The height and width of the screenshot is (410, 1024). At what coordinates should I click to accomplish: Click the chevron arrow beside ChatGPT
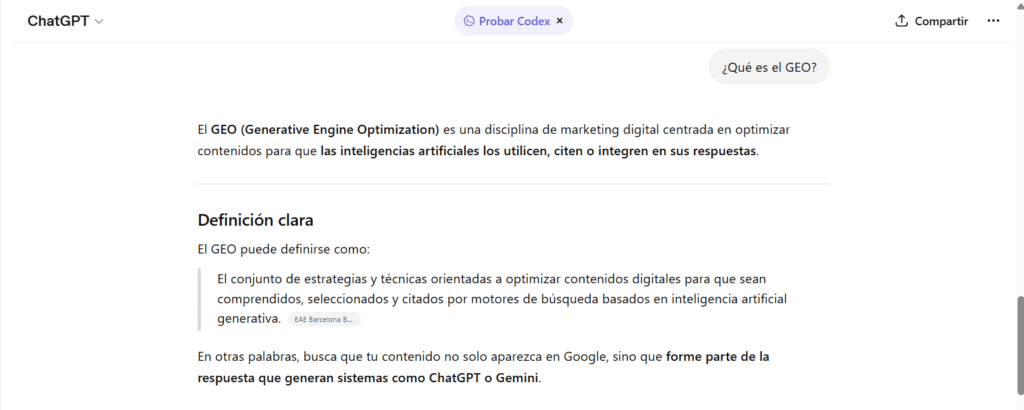[x=99, y=21]
